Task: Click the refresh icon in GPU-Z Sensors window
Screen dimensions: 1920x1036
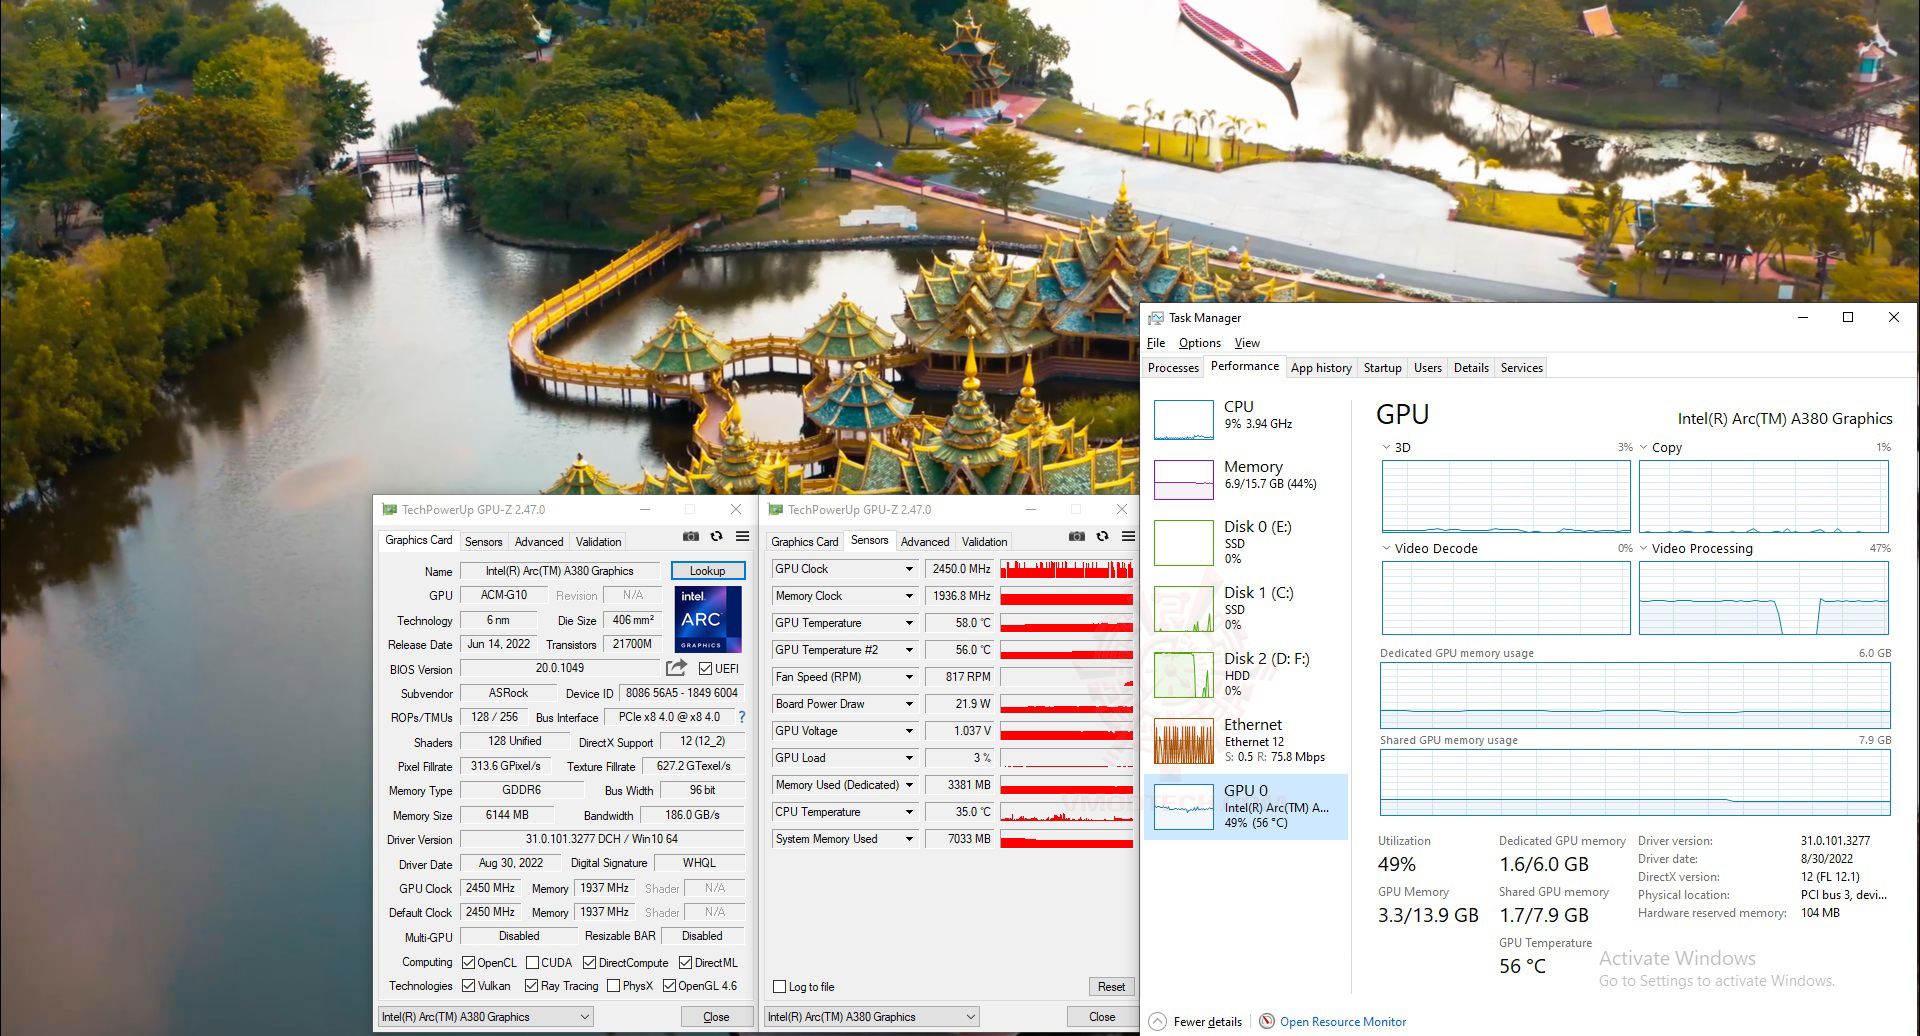Action: 1102,537
